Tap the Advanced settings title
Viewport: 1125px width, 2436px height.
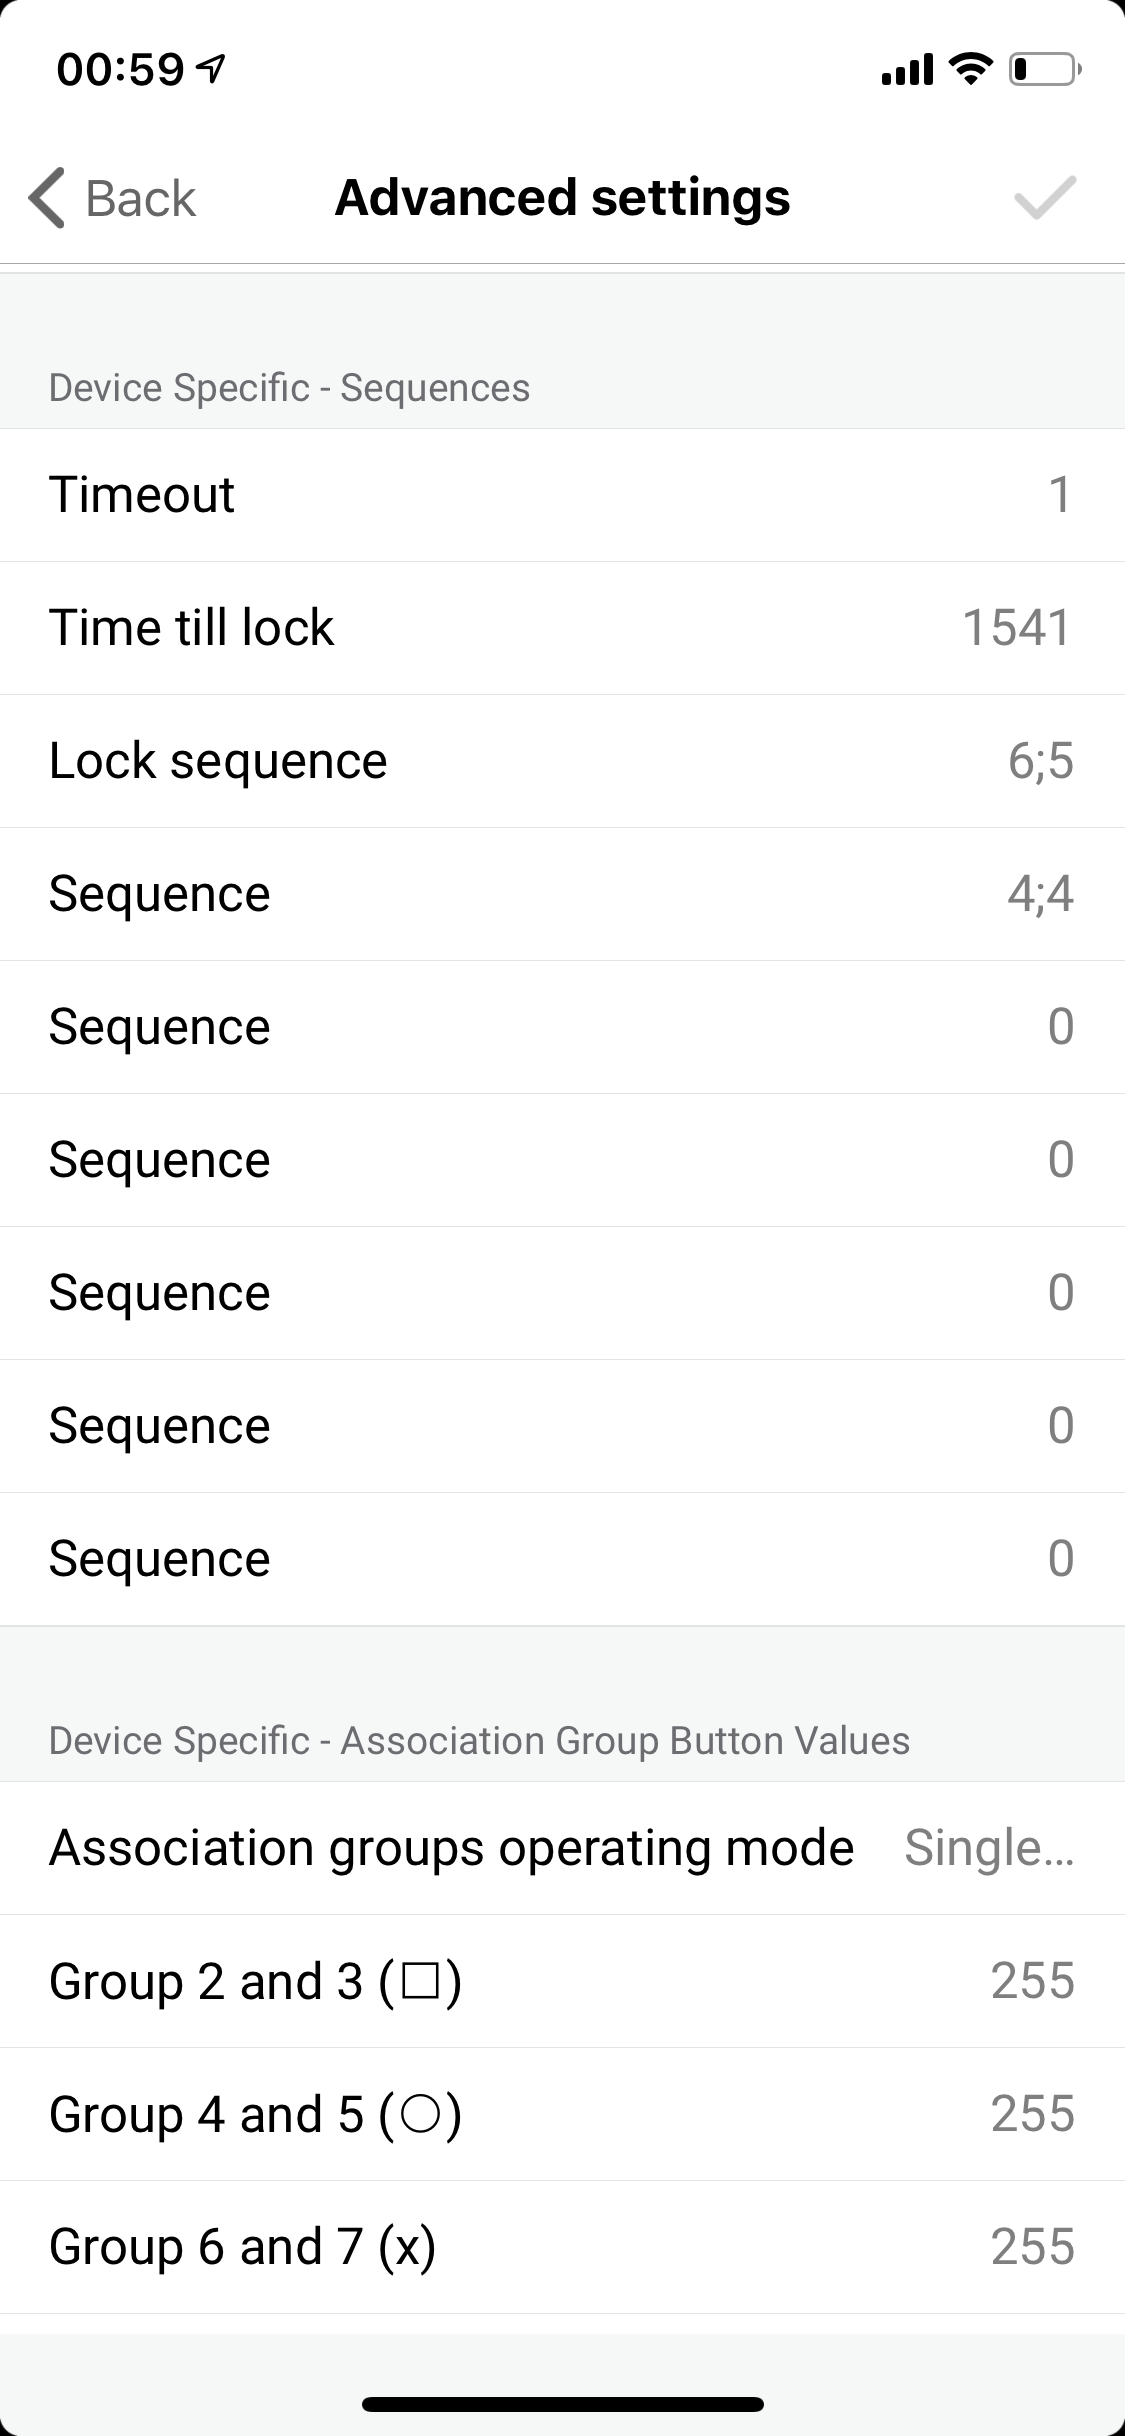coord(562,197)
